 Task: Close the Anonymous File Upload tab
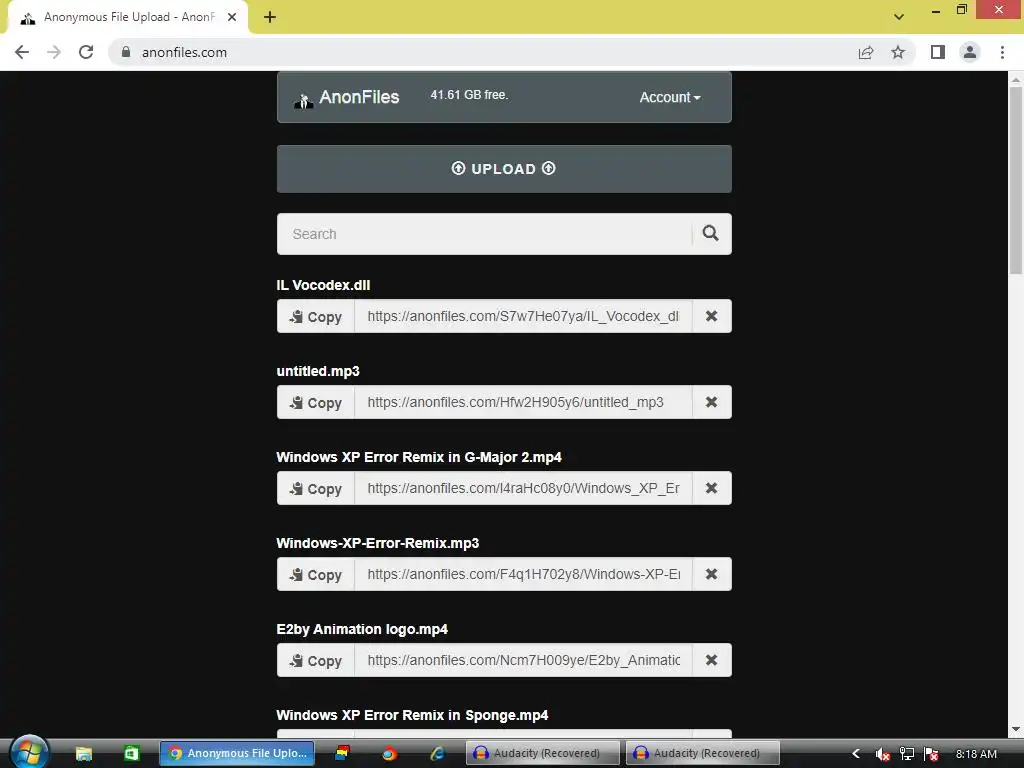point(232,17)
